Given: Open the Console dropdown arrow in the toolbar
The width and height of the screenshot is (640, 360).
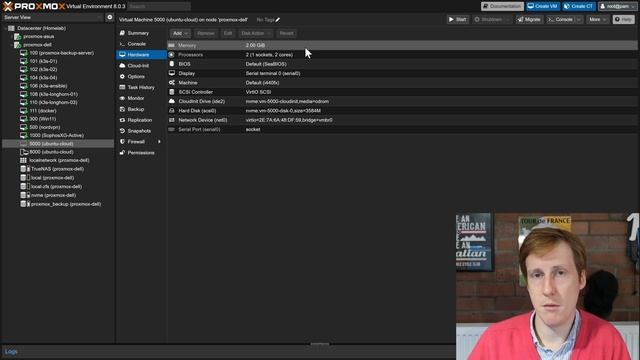Looking at the screenshot, I should [x=579, y=20].
